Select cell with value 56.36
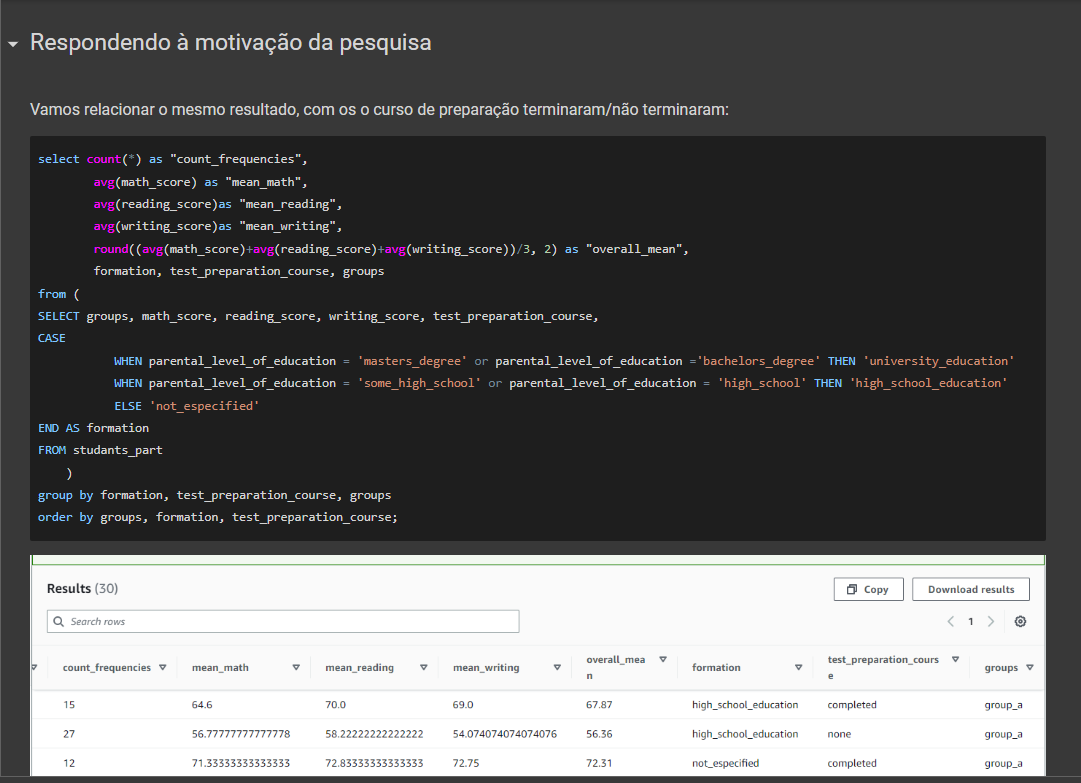The width and height of the screenshot is (1081, 783). [x=599, y=733]
